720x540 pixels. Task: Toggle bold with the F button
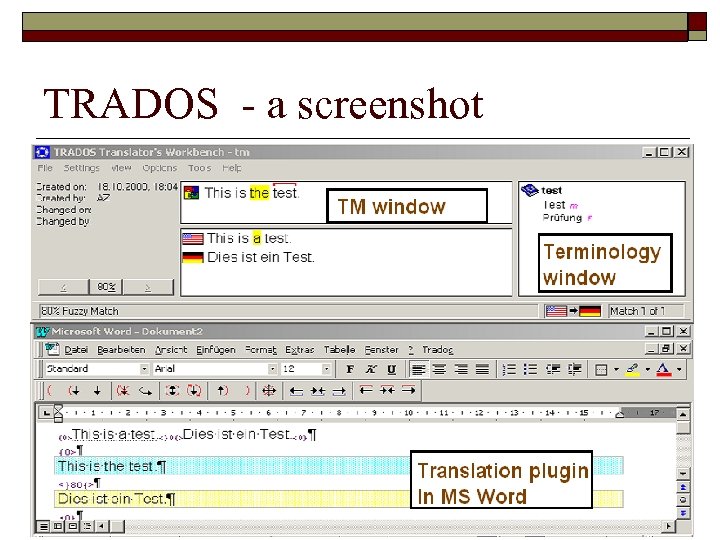pos(350,369)
